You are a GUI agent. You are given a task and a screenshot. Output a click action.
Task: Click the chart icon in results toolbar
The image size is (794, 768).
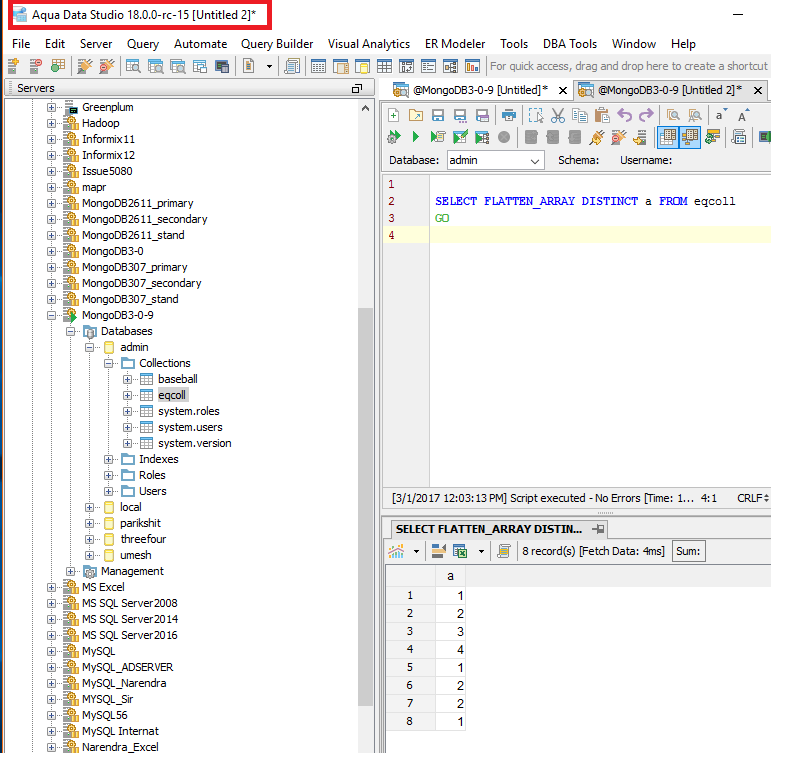pyautogui.click(x=396, y=551)
